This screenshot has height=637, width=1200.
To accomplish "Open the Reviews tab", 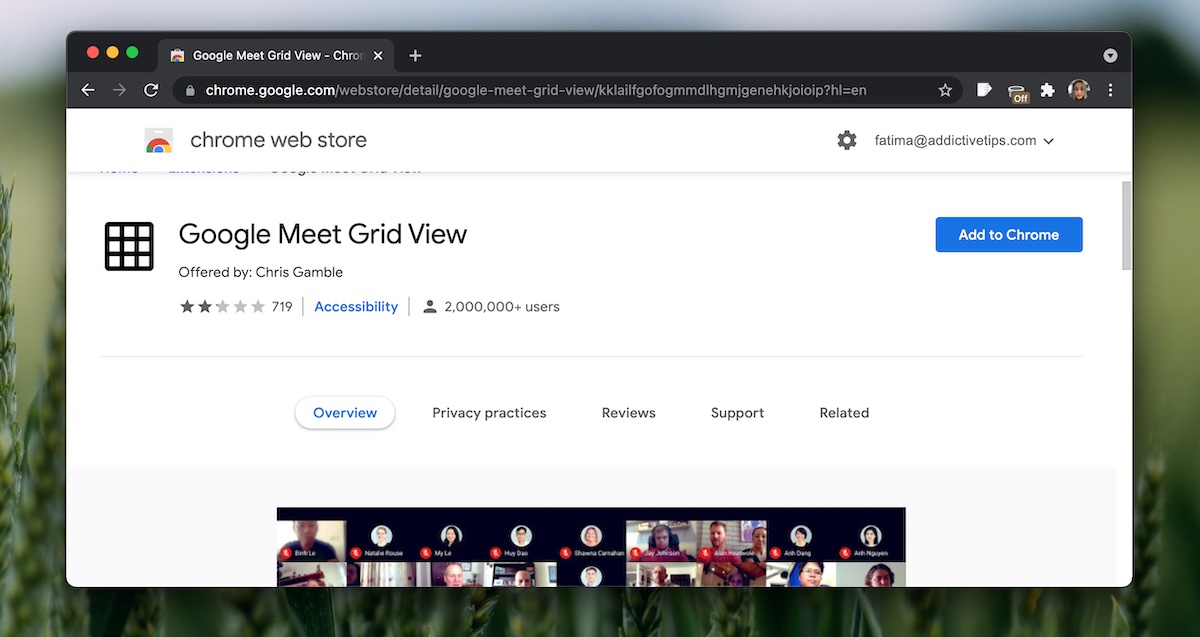I will (x=628, y=413).
